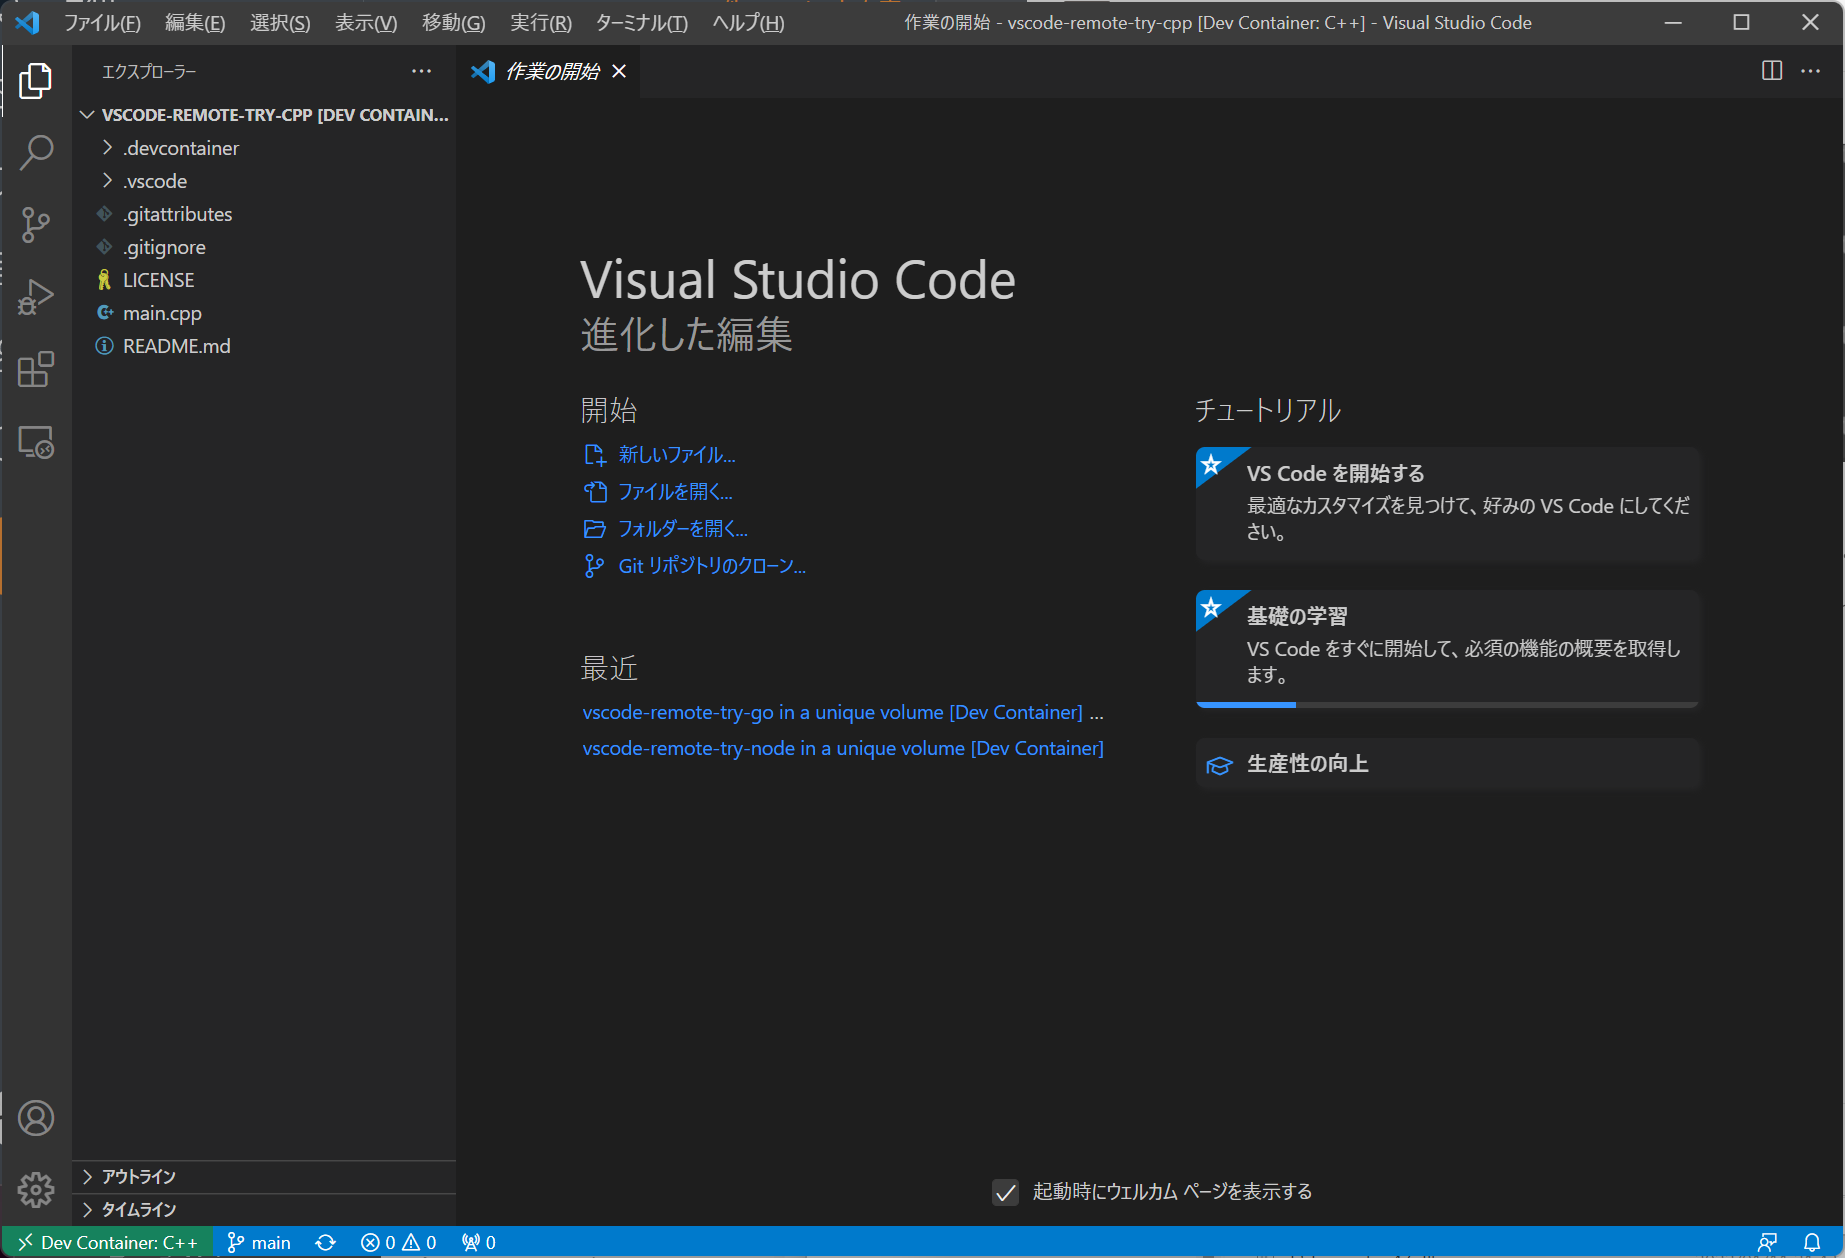Viewport: 1845px width, 1258px height.
Task: Open the Source Control view icon
Action: click(36, 225)
